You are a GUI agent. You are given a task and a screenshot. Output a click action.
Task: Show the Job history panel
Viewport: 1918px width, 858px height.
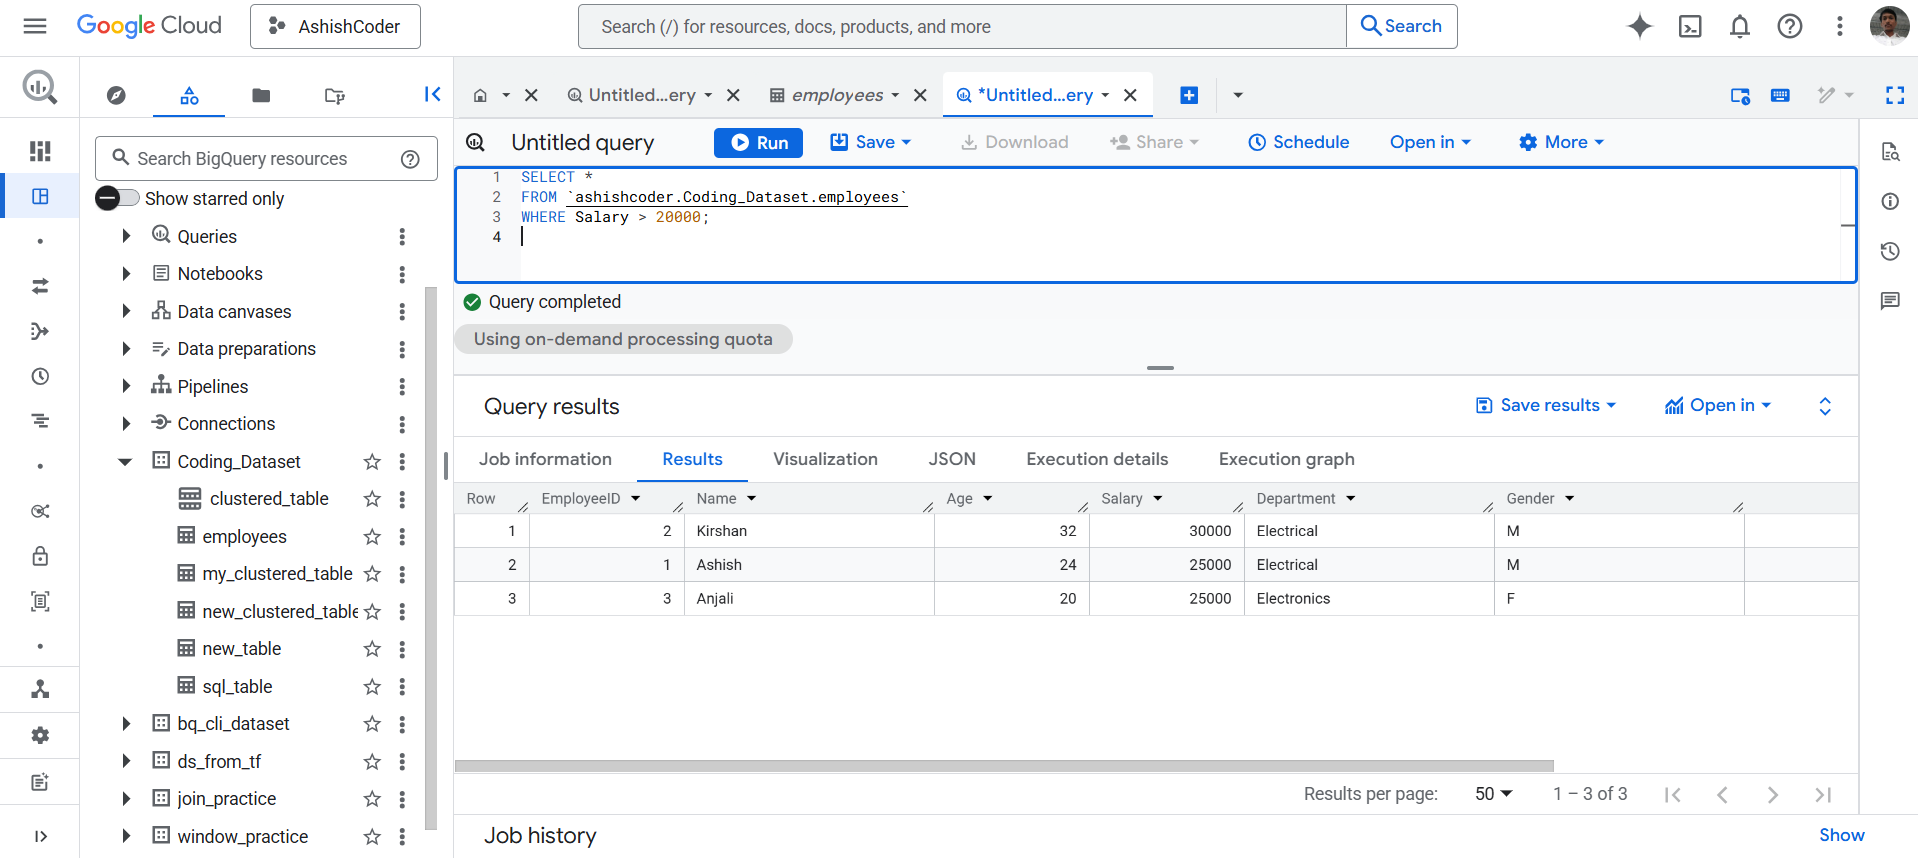(x=1841, y=835)
